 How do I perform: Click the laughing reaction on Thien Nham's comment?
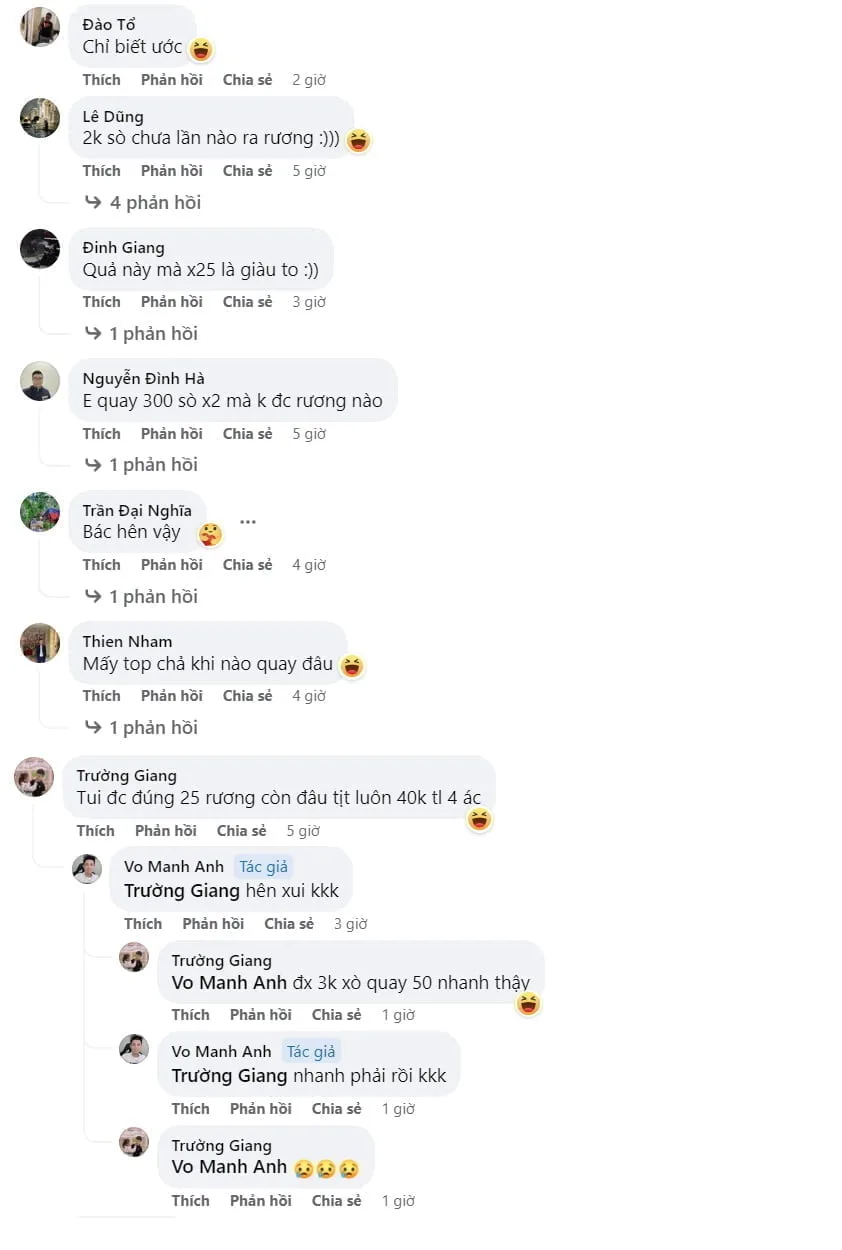pos(351,666)
